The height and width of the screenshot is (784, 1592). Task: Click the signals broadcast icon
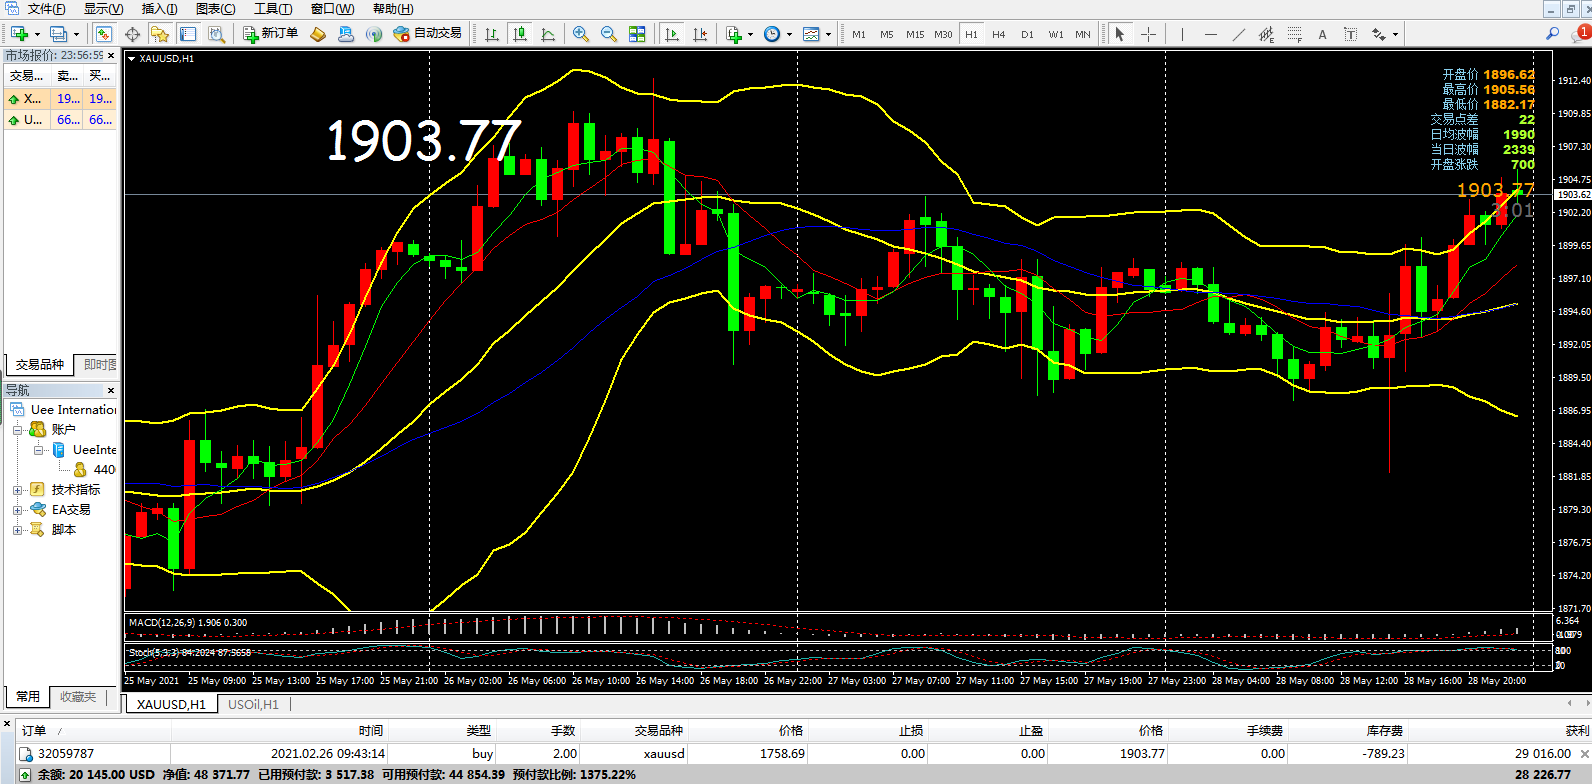374,34
